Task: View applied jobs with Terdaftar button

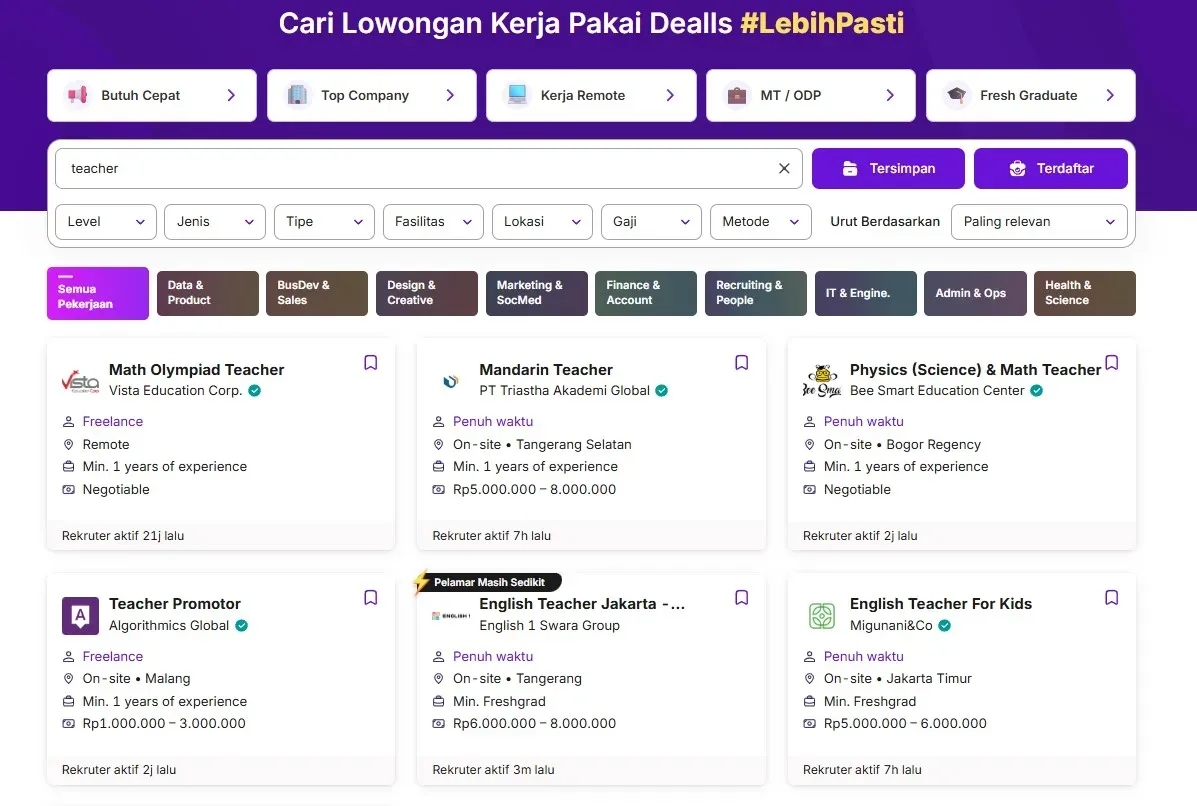Action: coord(1050,169)
